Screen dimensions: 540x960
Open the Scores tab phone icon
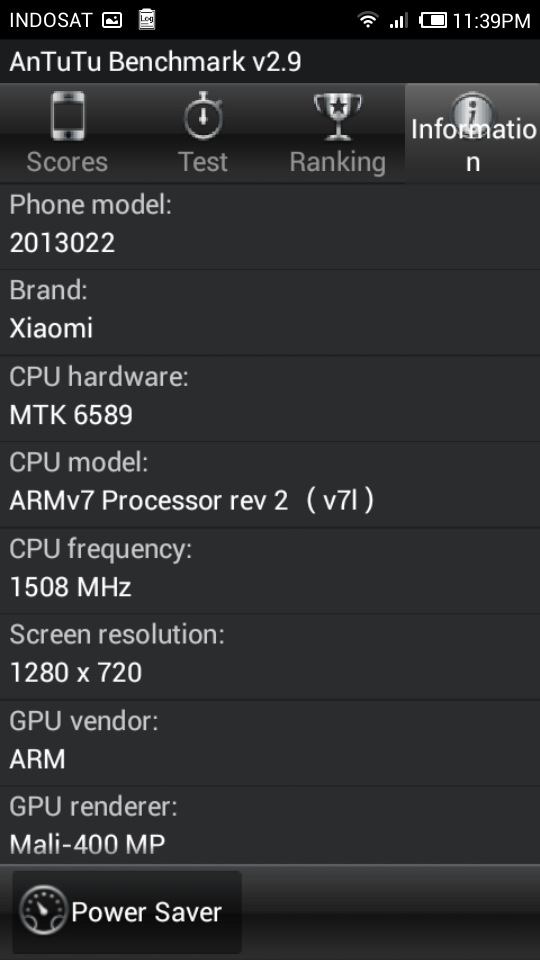67,117
